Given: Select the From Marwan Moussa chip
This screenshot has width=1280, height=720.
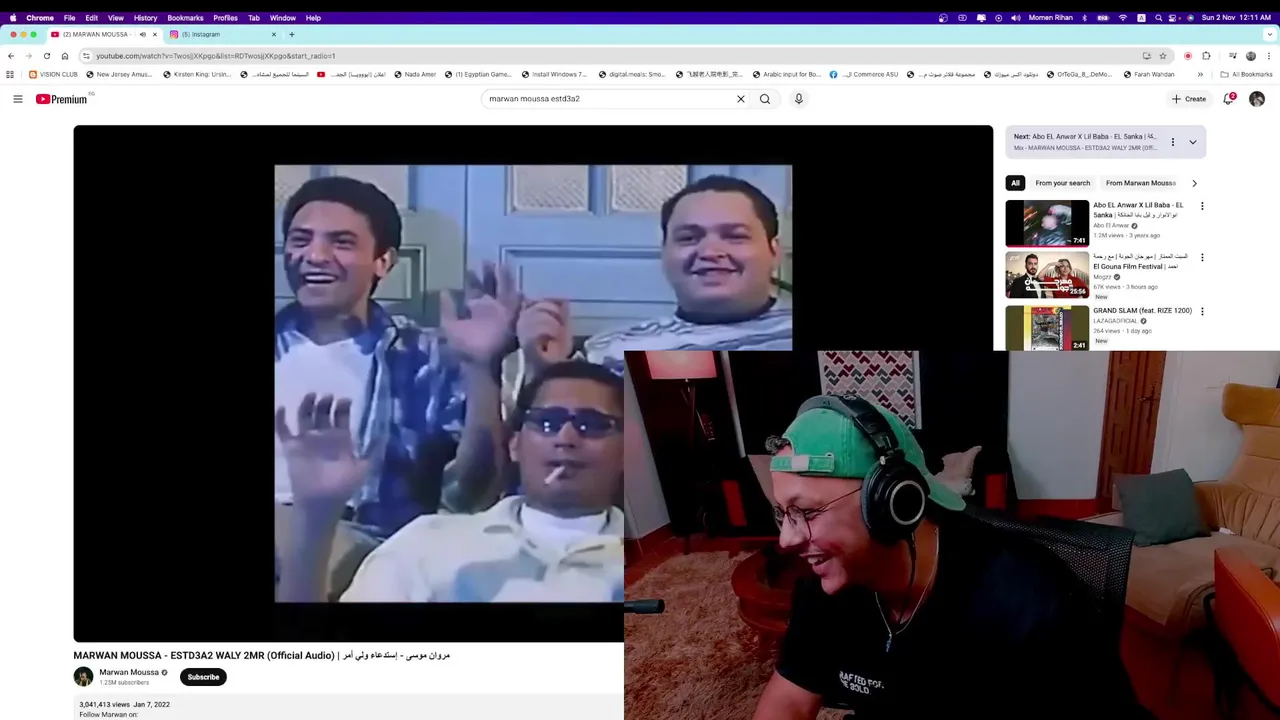Looking at the screenshot, I should tap(1140, 183).
